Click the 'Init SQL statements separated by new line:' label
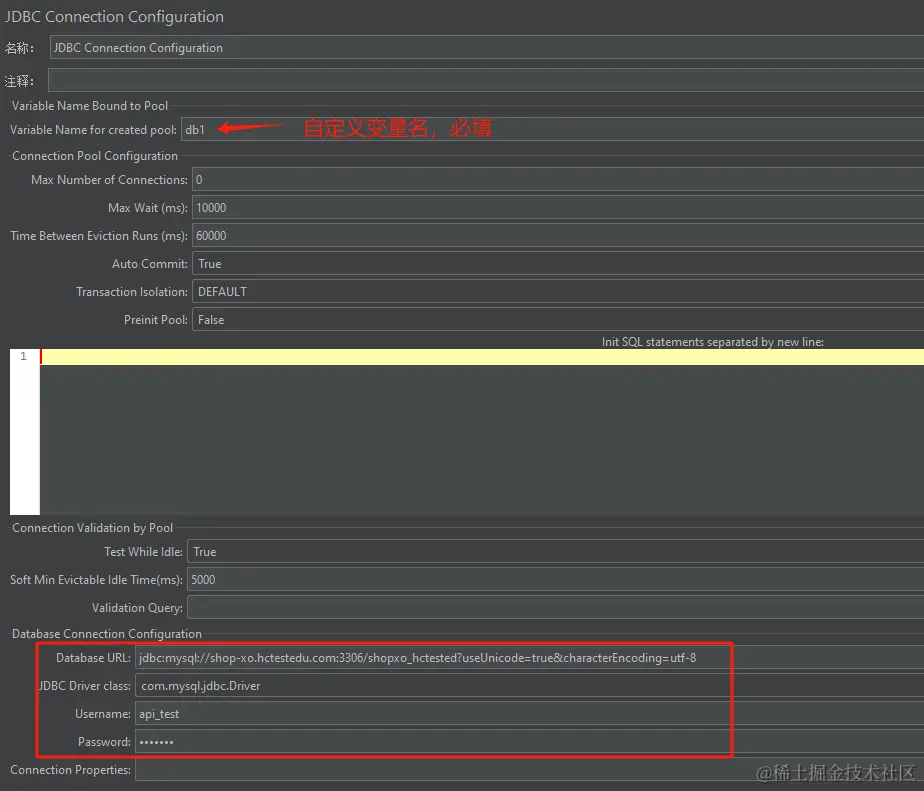Screen dimensions: 924x791 712,342
